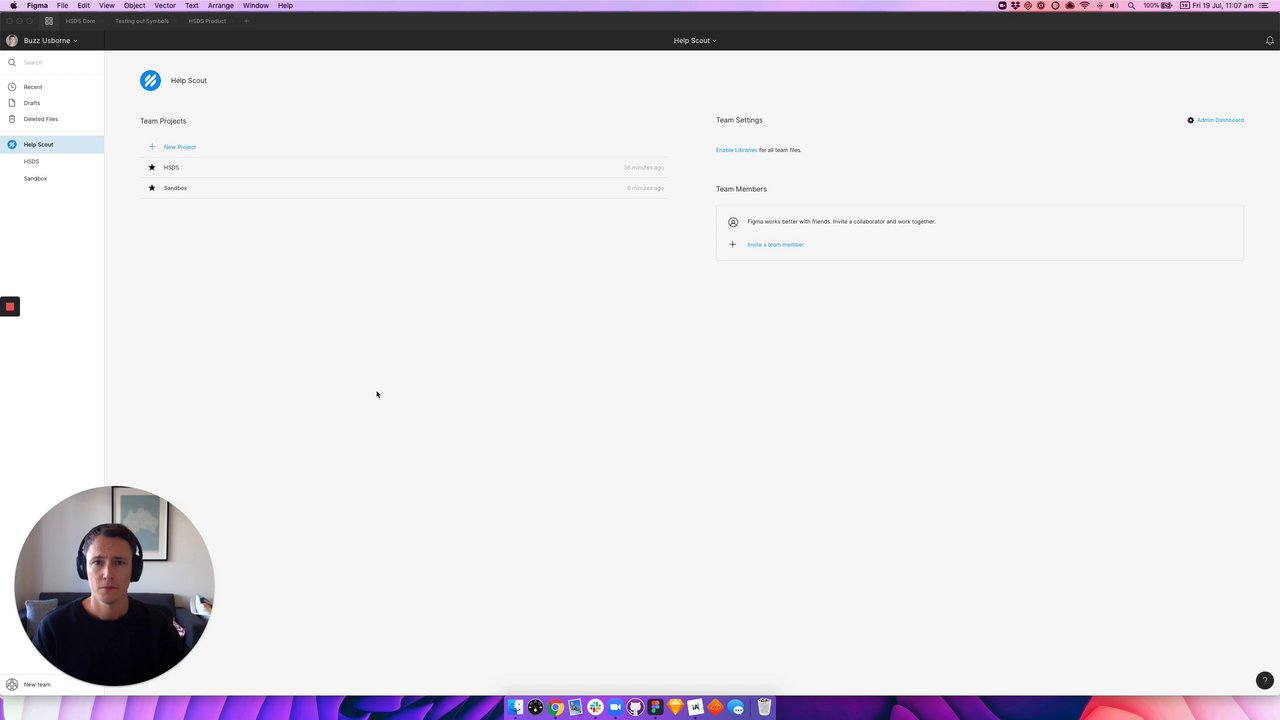Image resolution: width=1280 pixels, height=720 pixels.
Task: Open the HSDS project row in Team Projects
Action: tap(404, 167)
